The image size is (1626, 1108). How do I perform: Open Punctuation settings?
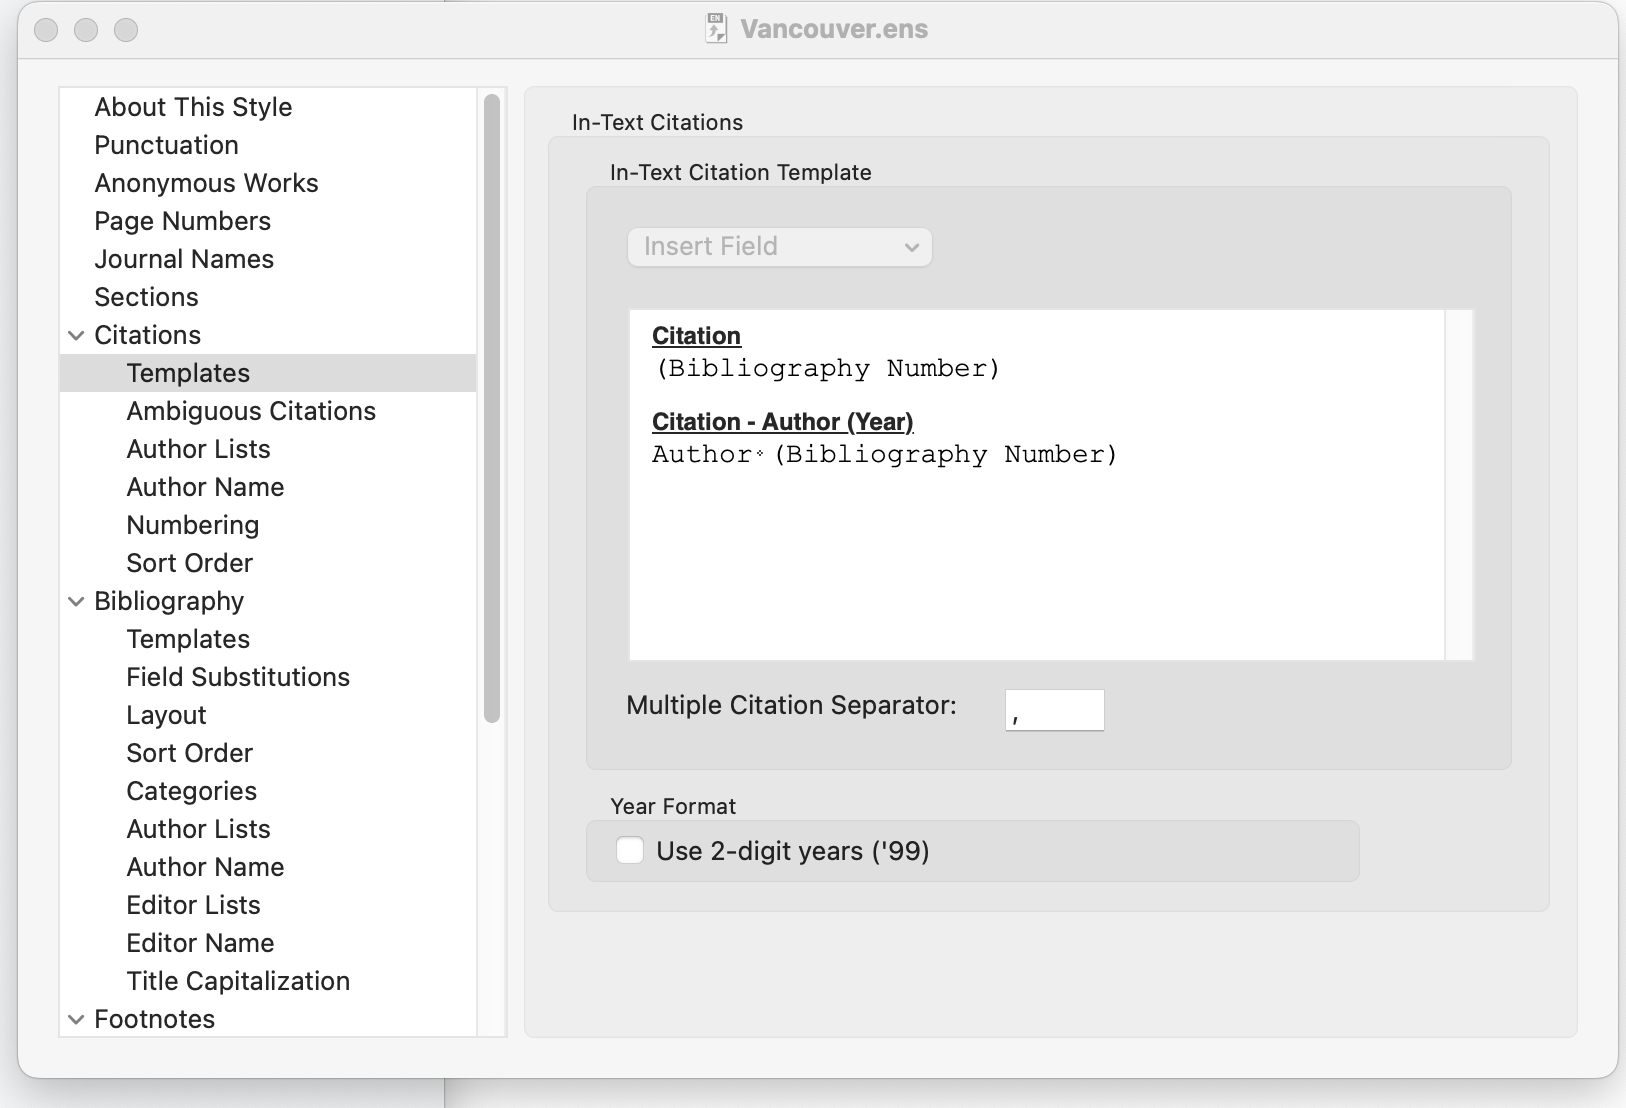(166, 145)
